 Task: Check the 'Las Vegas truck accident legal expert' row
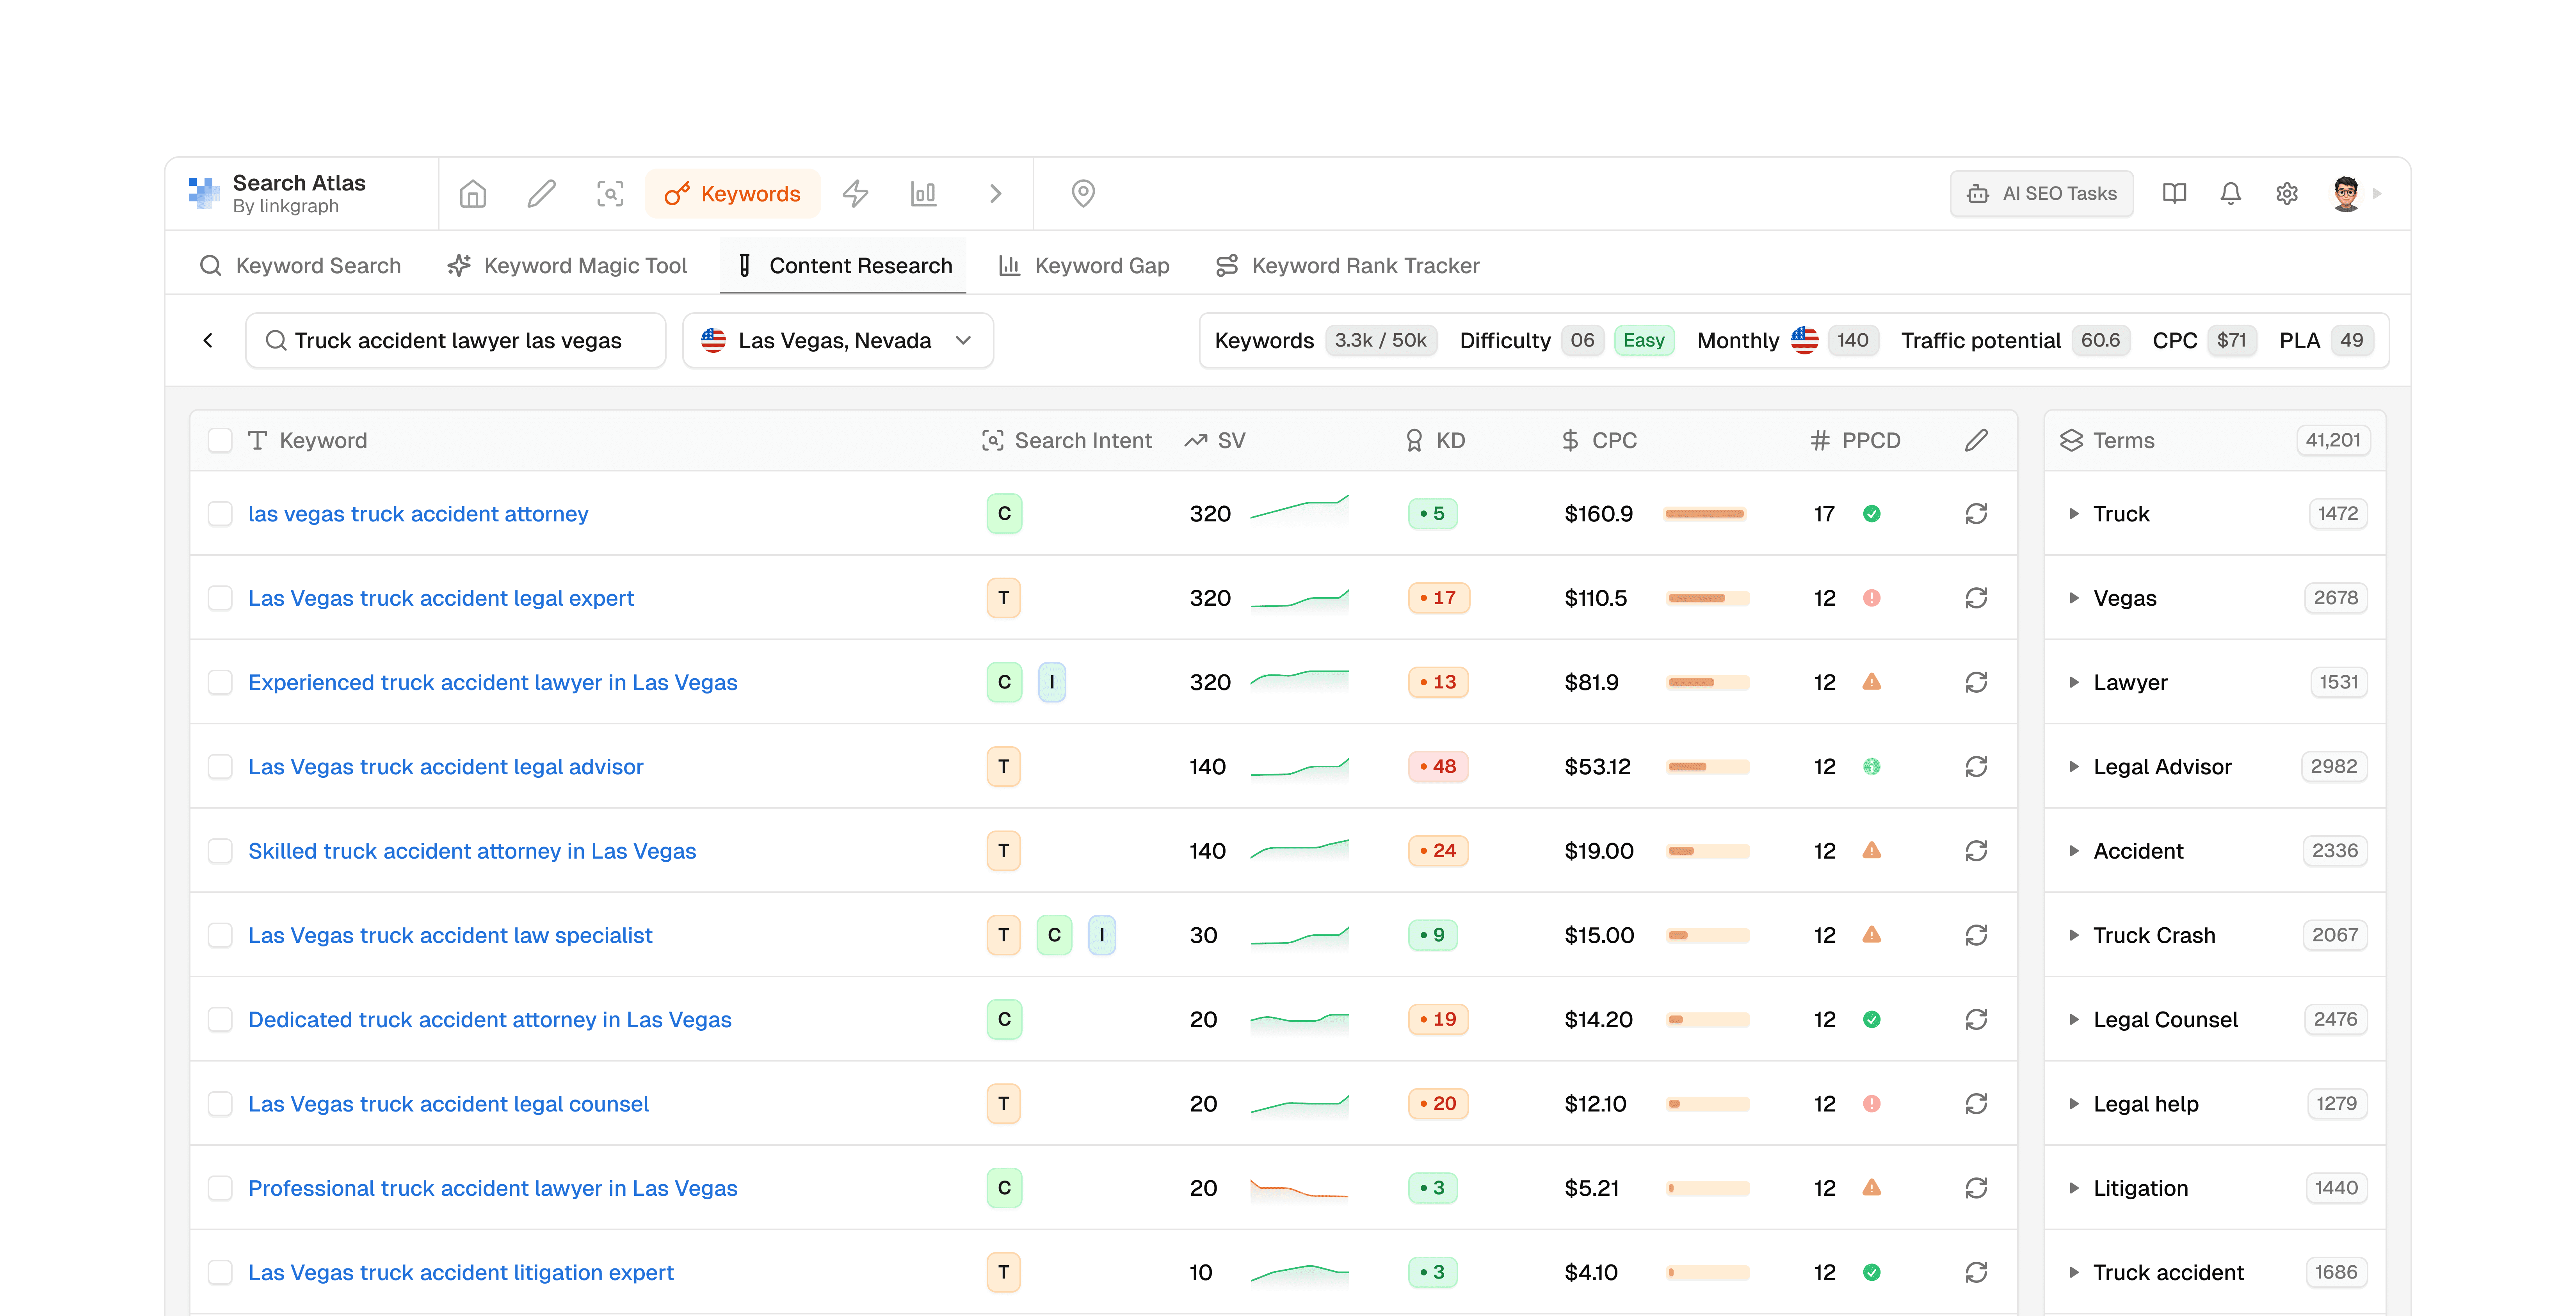tap(220, 598)
